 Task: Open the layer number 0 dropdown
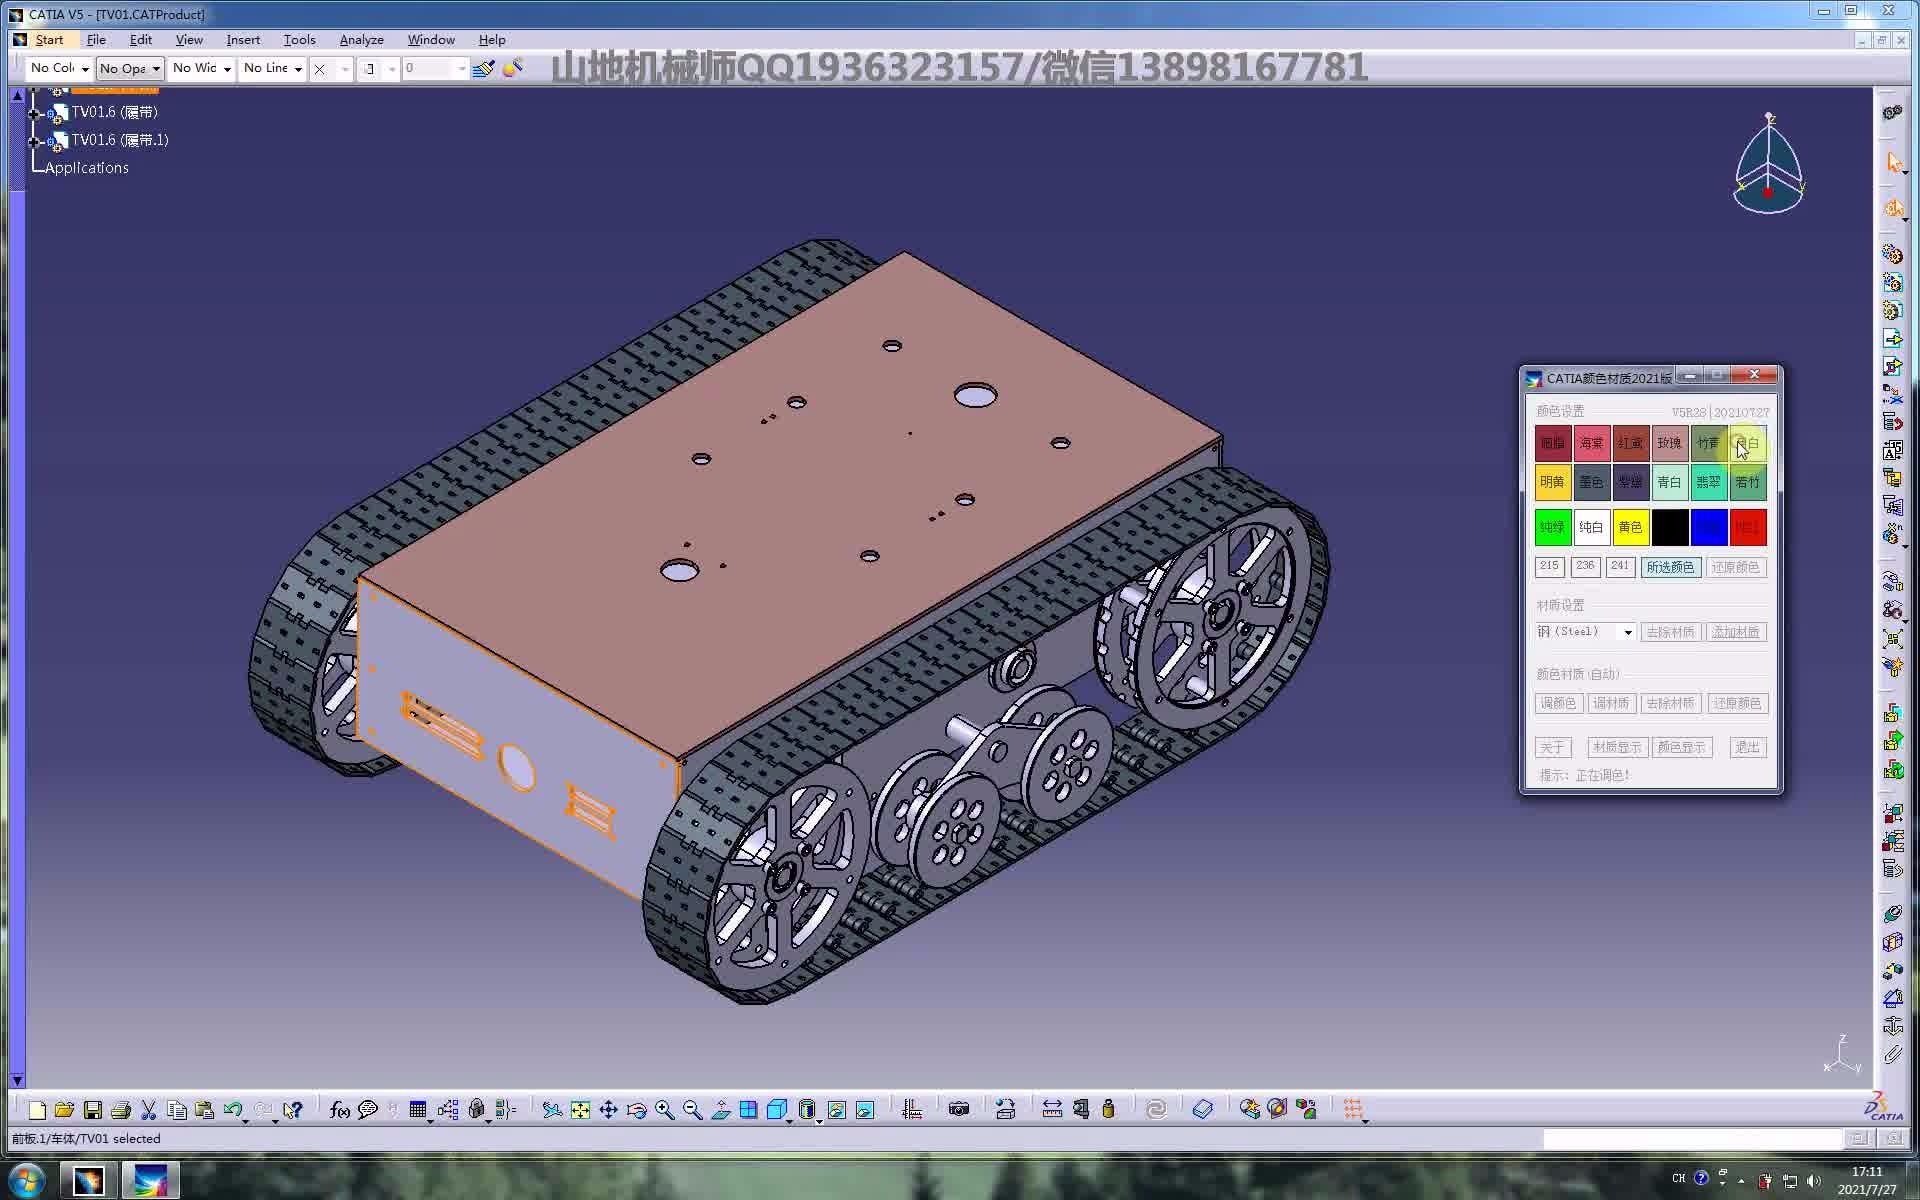point(434,68)
